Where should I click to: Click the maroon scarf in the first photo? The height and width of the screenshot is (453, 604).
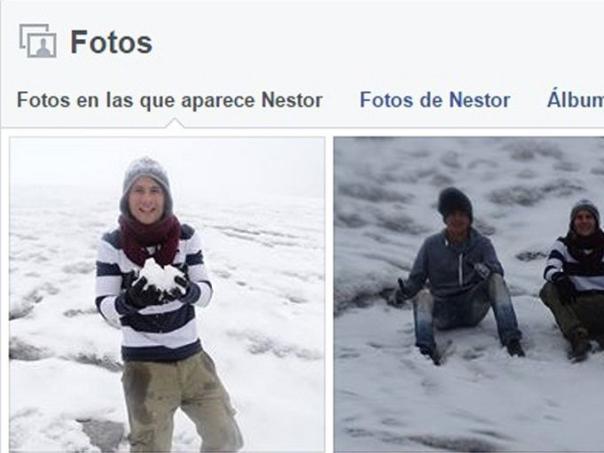pos(149,239)
